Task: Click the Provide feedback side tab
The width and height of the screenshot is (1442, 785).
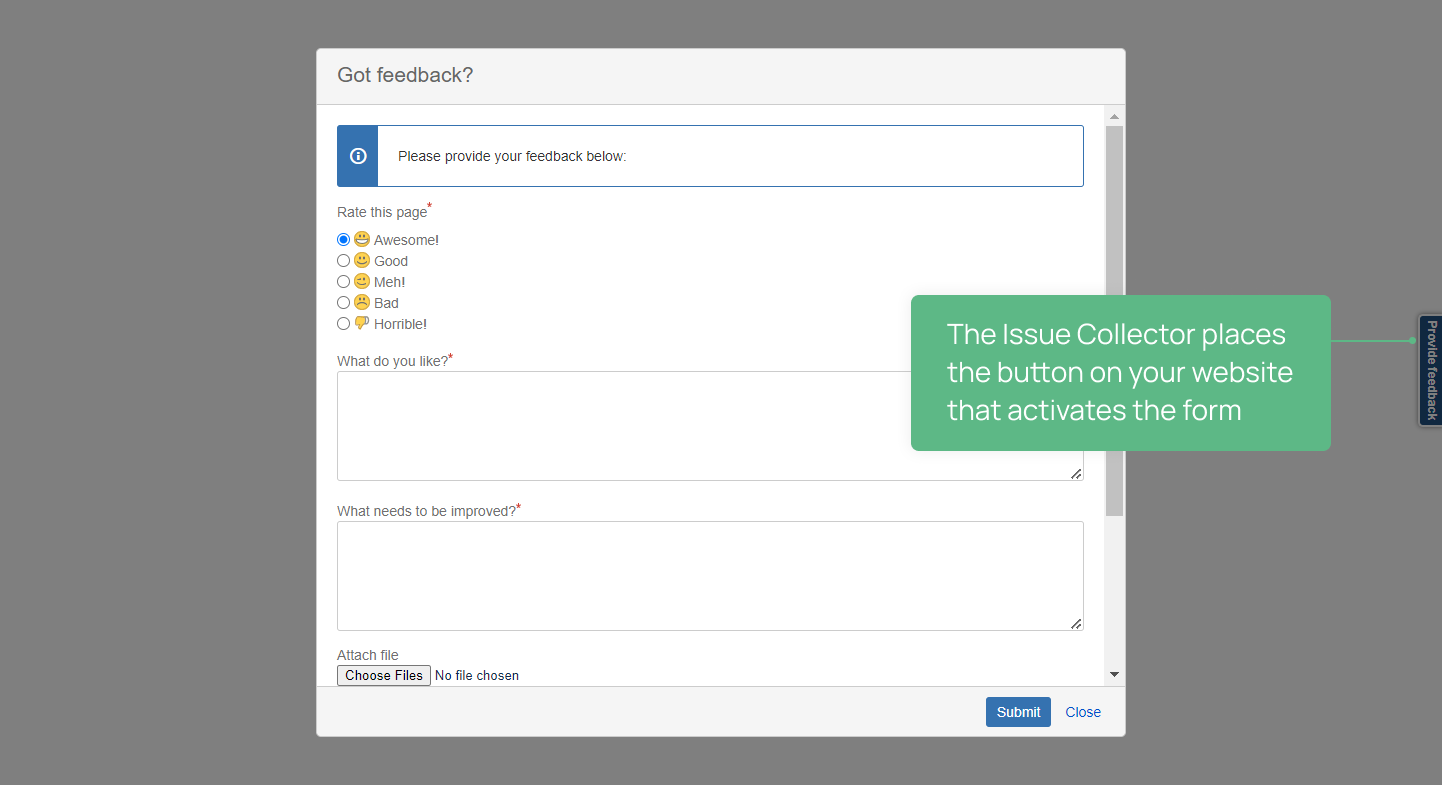Action: pos(1431,370)
